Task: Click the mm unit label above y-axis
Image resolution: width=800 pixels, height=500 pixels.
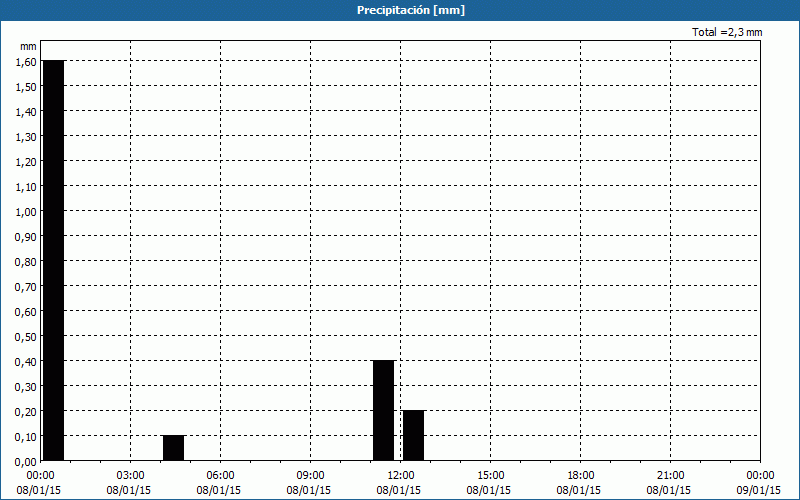Action: coord(28,46)
